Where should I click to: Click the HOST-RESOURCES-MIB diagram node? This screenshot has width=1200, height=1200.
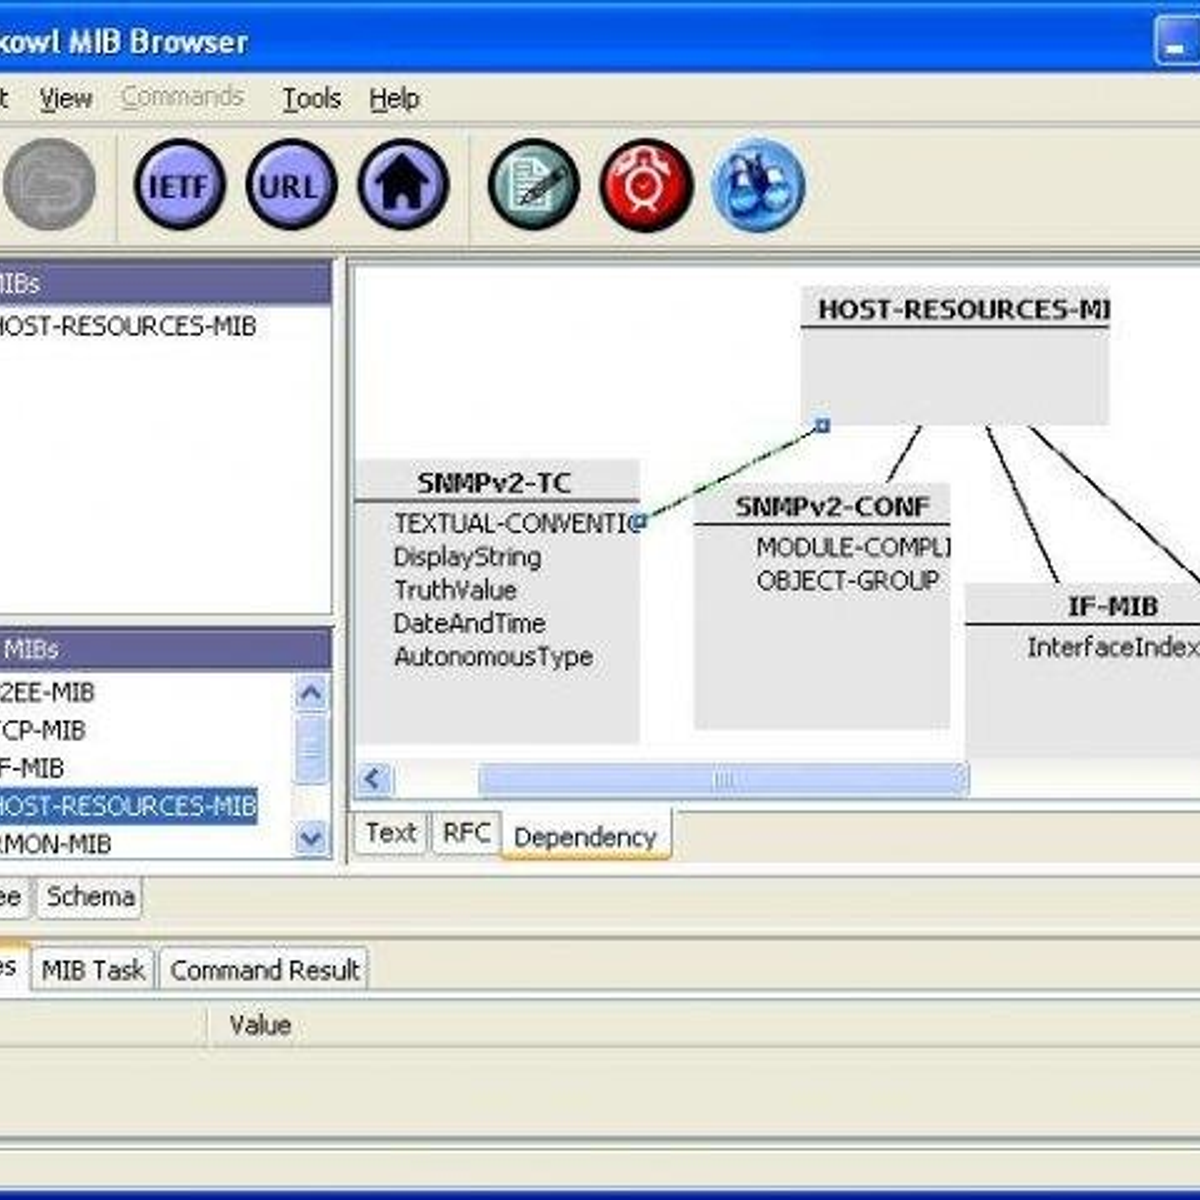tap(955, 355)
